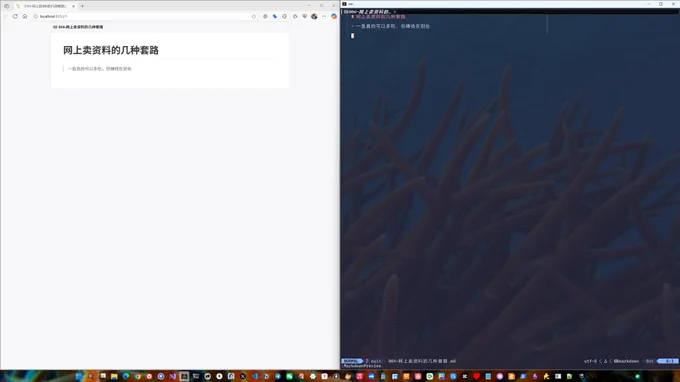Open browser Settings and more menu

[324, 16]
